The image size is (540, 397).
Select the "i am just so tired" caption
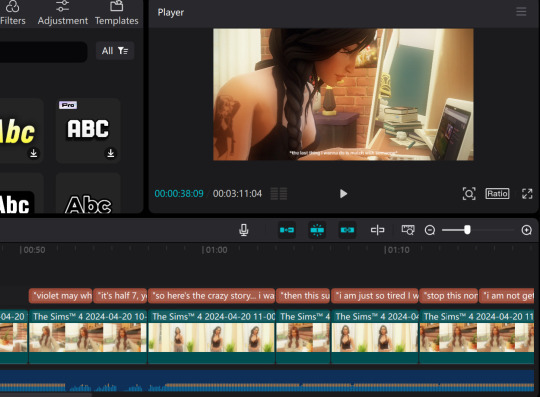point(375,296)
